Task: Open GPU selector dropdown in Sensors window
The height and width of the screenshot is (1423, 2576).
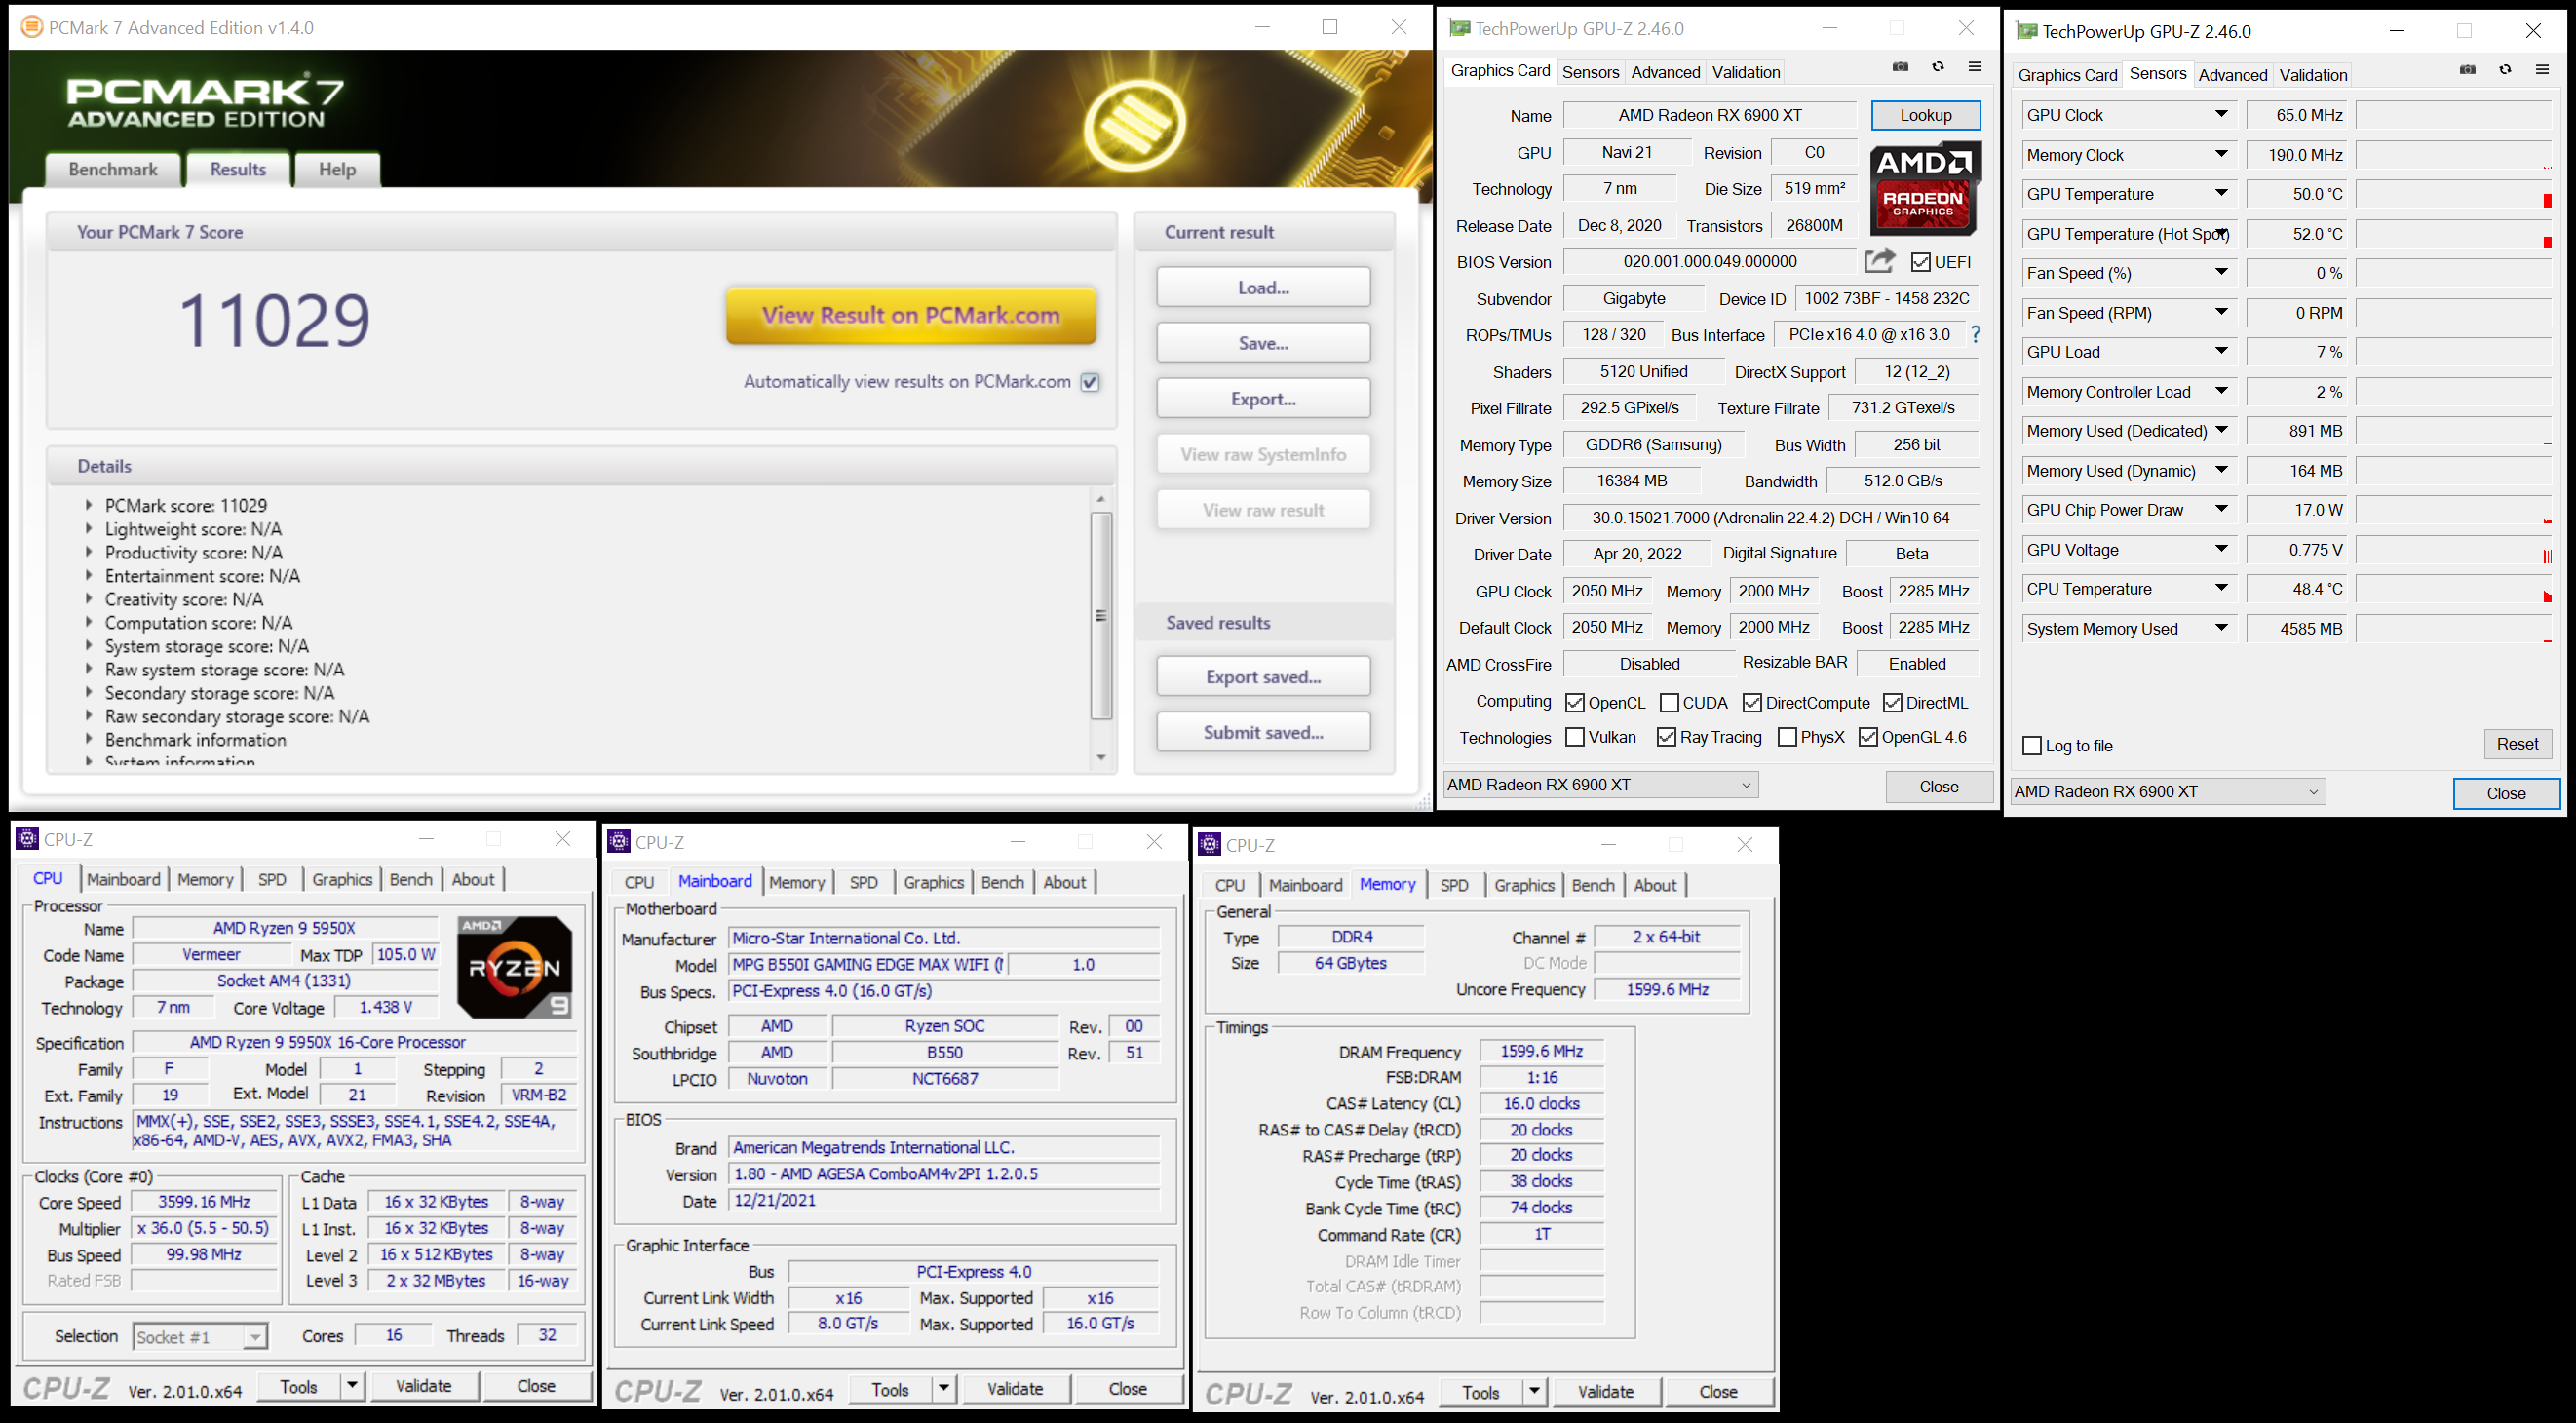Action: [x=2168, y=791]
